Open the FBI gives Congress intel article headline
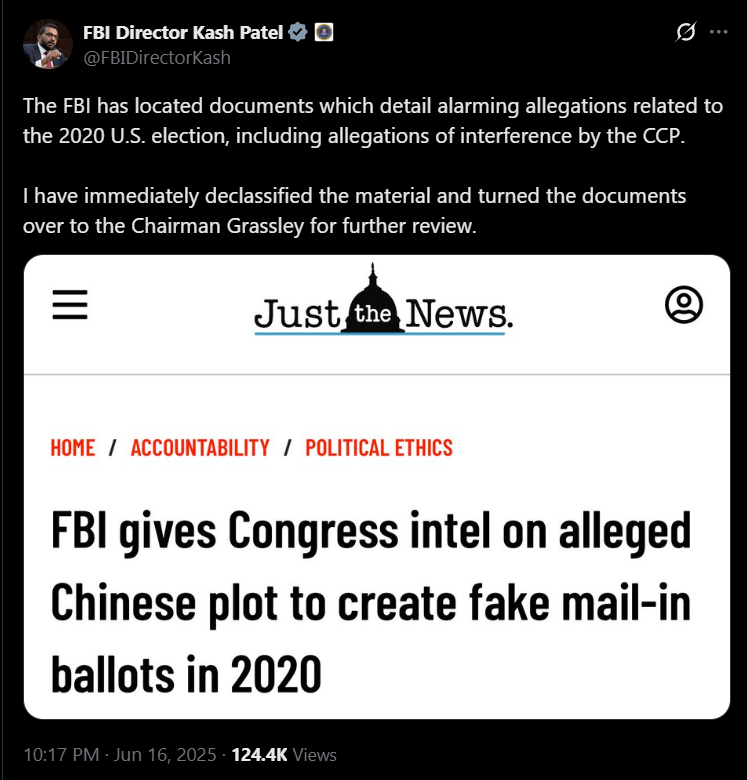Viewport: 747px width, 780px height. coord(371,602)
